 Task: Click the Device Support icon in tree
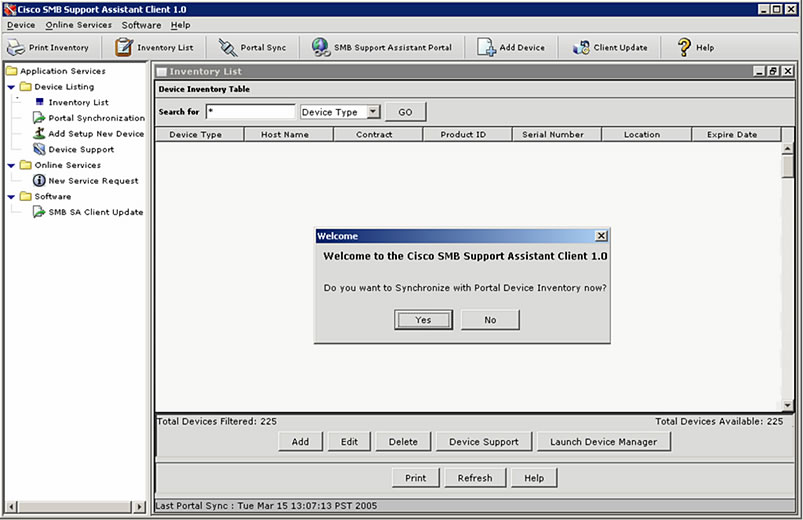pyautogui.click(x=39, y=149)
